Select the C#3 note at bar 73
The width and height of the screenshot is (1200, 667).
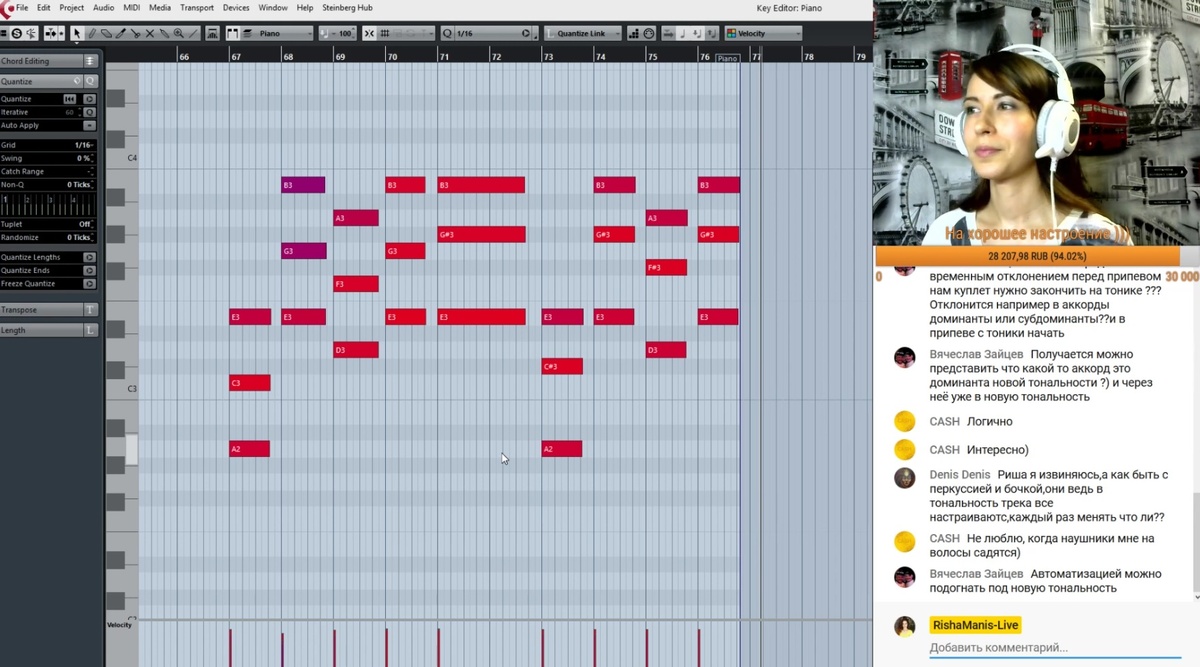coord(562,366)
